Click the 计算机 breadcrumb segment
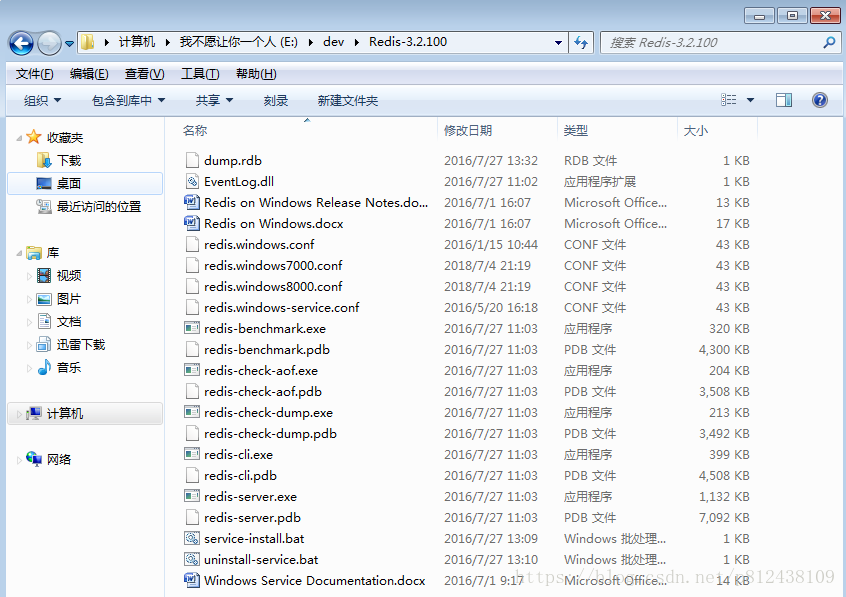846x597 pixels. [137, 42]
